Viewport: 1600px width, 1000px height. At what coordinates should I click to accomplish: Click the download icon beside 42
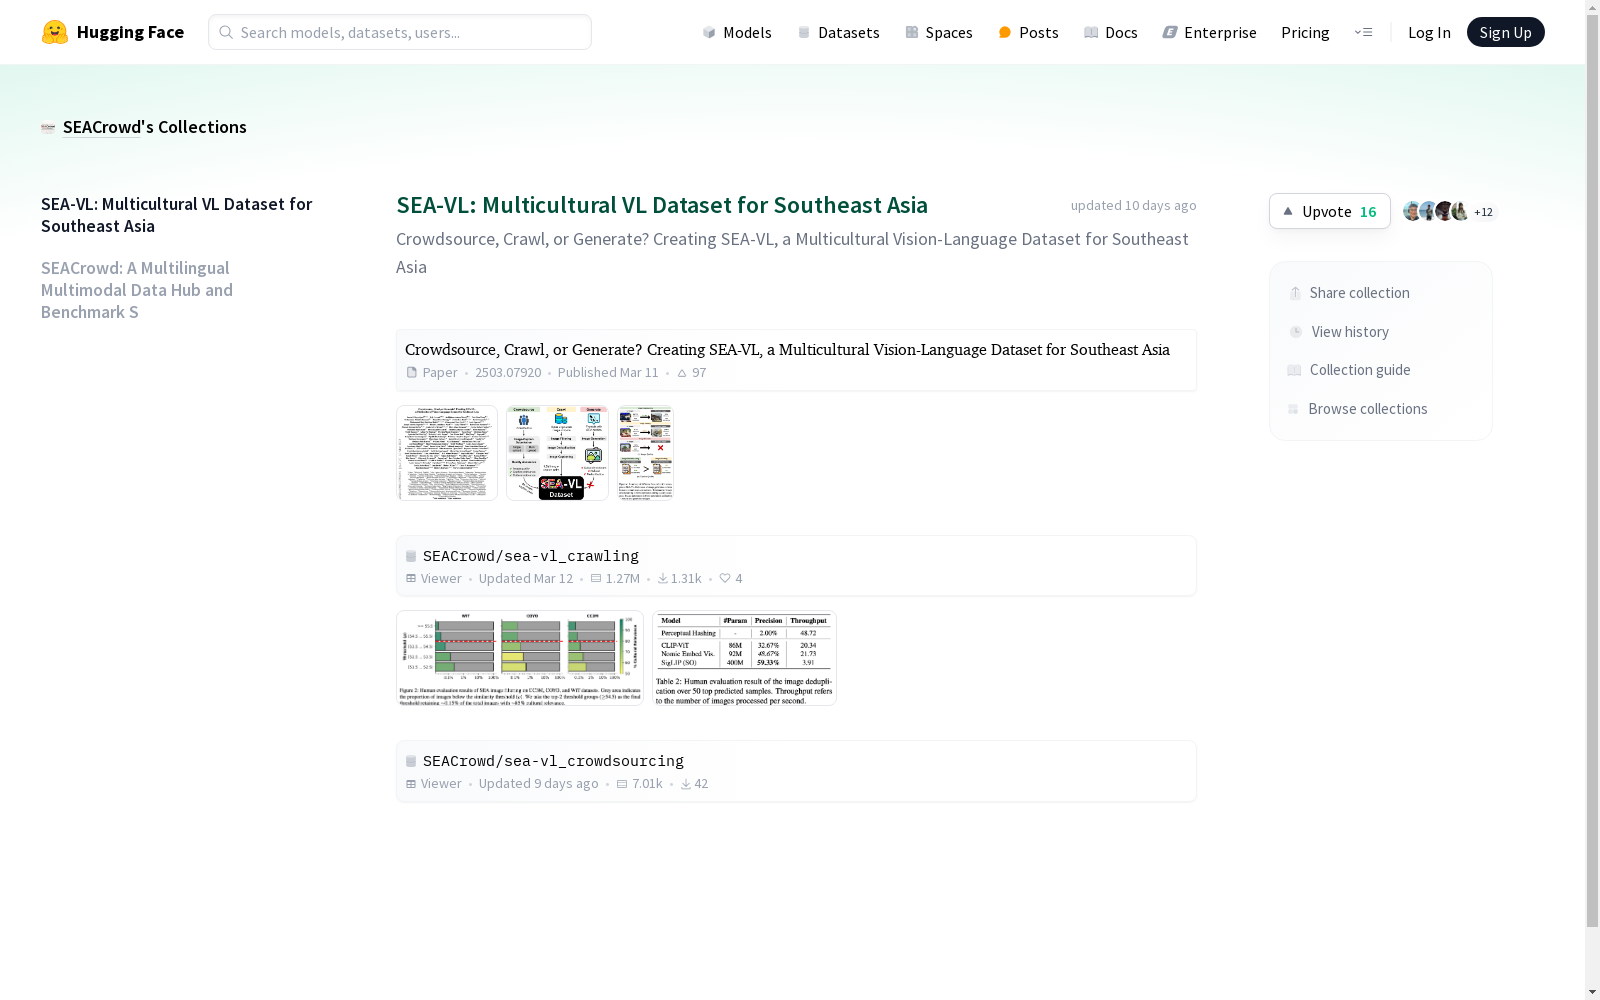pyautogui.click(x=686, y=783)
